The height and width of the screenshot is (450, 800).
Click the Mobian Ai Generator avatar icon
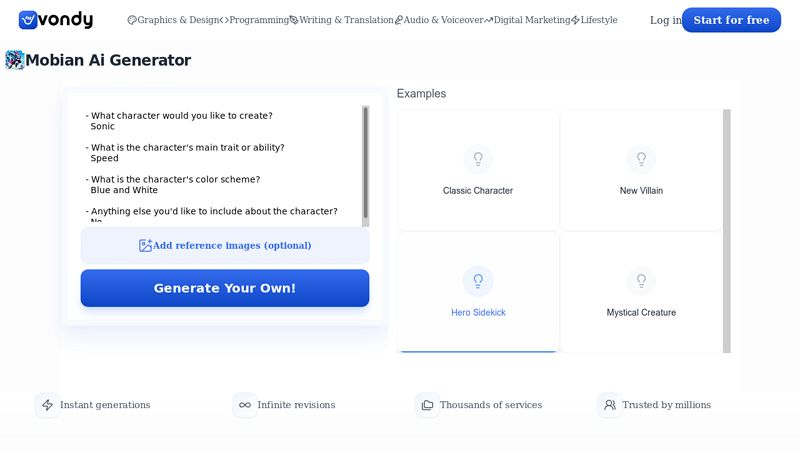(x=15, y=60)
